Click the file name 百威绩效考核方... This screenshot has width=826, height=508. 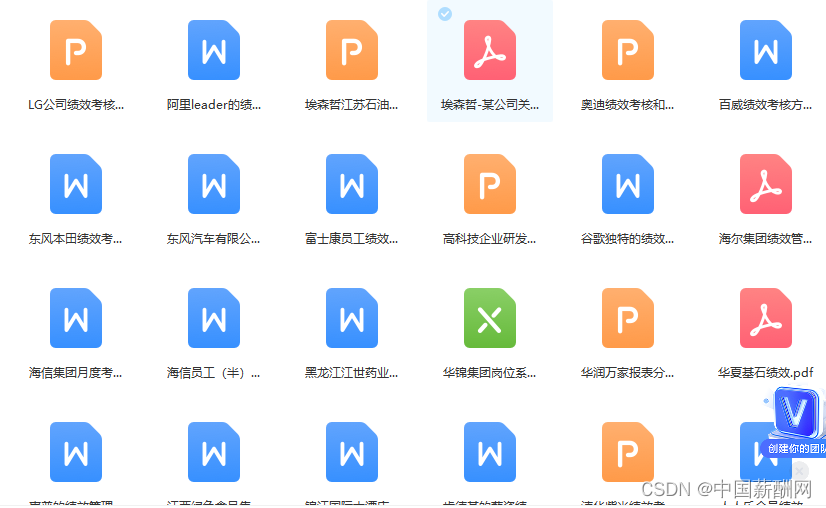766,105
